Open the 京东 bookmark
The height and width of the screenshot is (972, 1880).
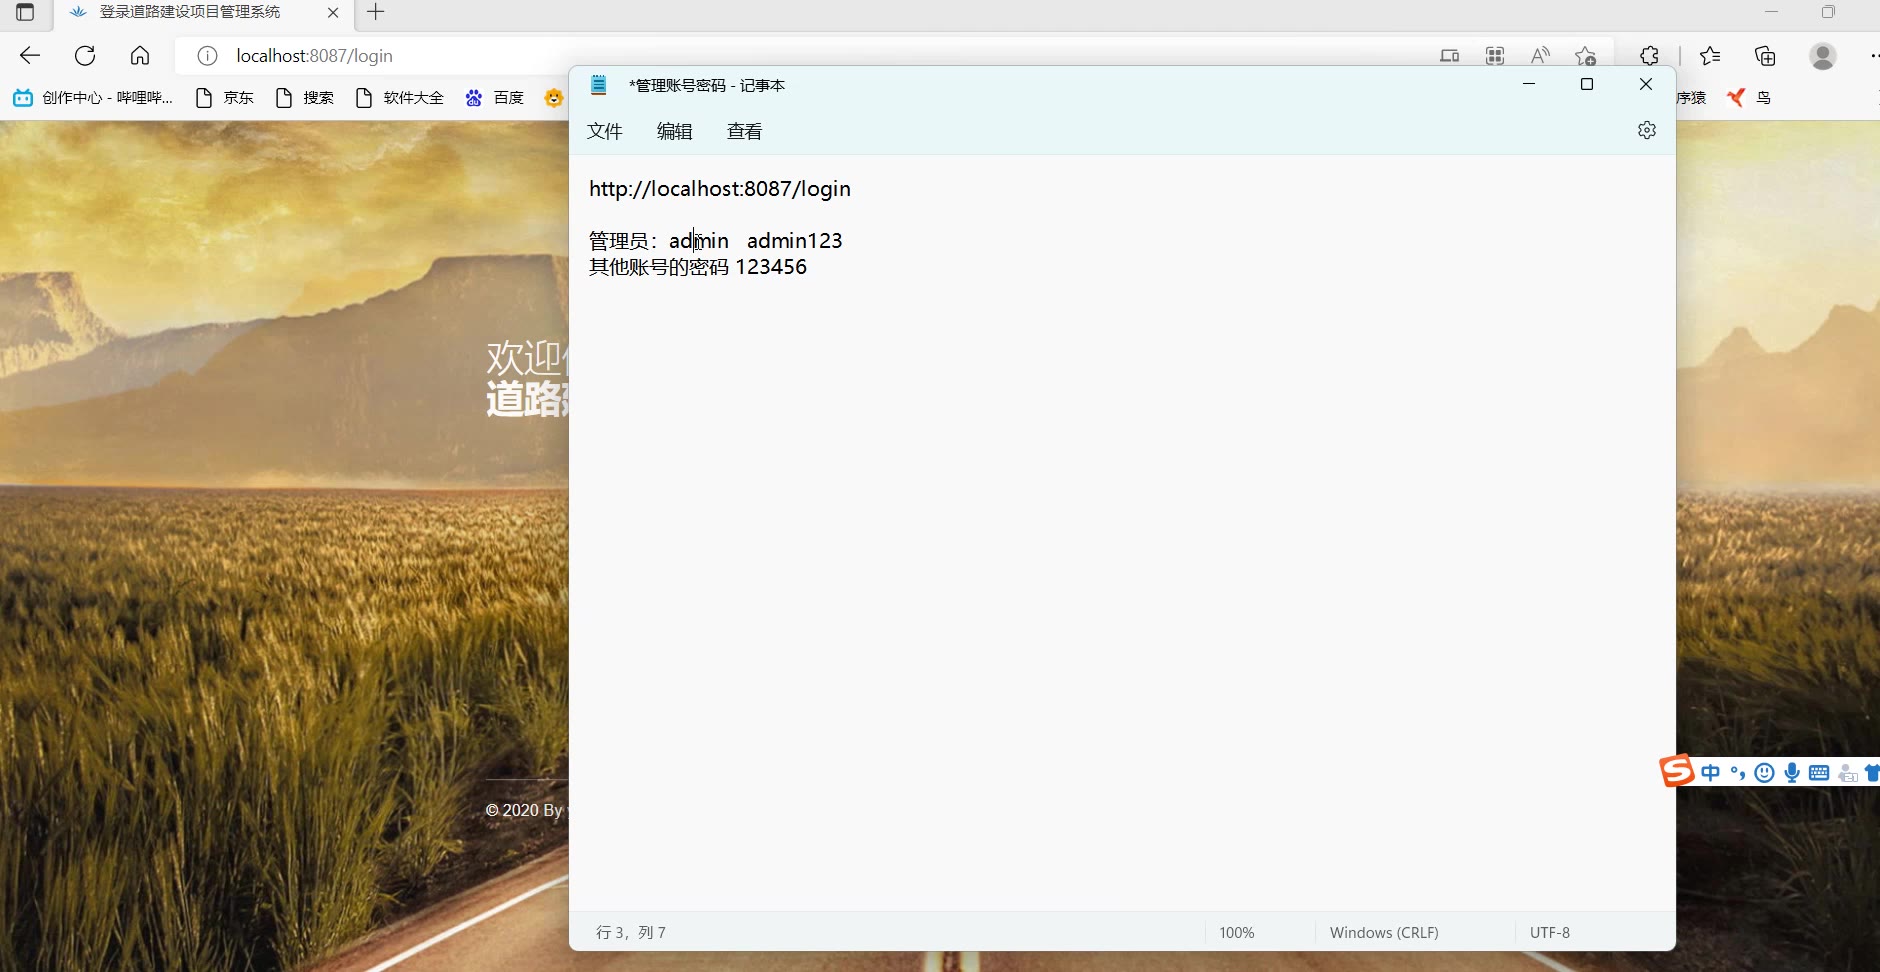click(x=225, y=97)
